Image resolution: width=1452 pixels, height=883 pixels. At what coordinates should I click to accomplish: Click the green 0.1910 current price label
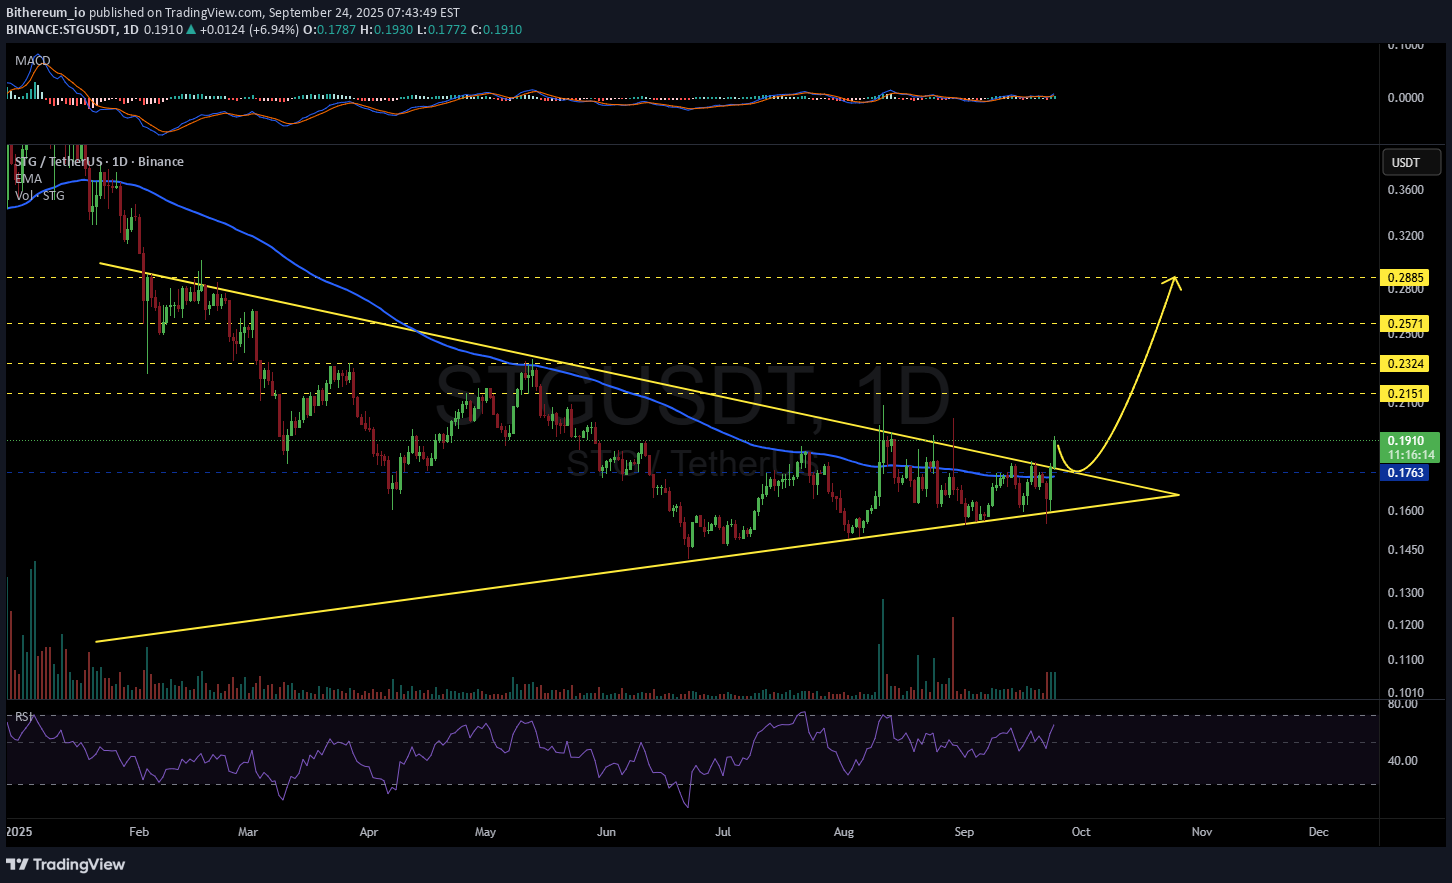[1408, 440]
